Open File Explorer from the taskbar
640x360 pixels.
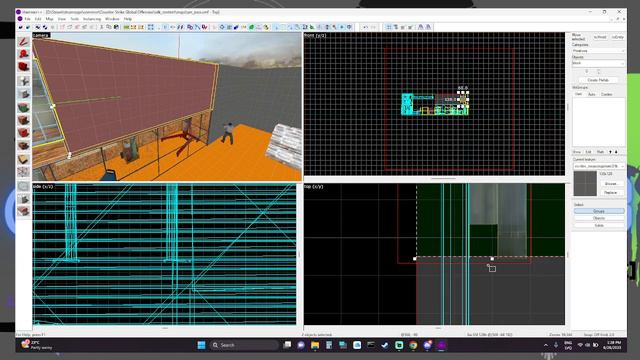[315, 345]
